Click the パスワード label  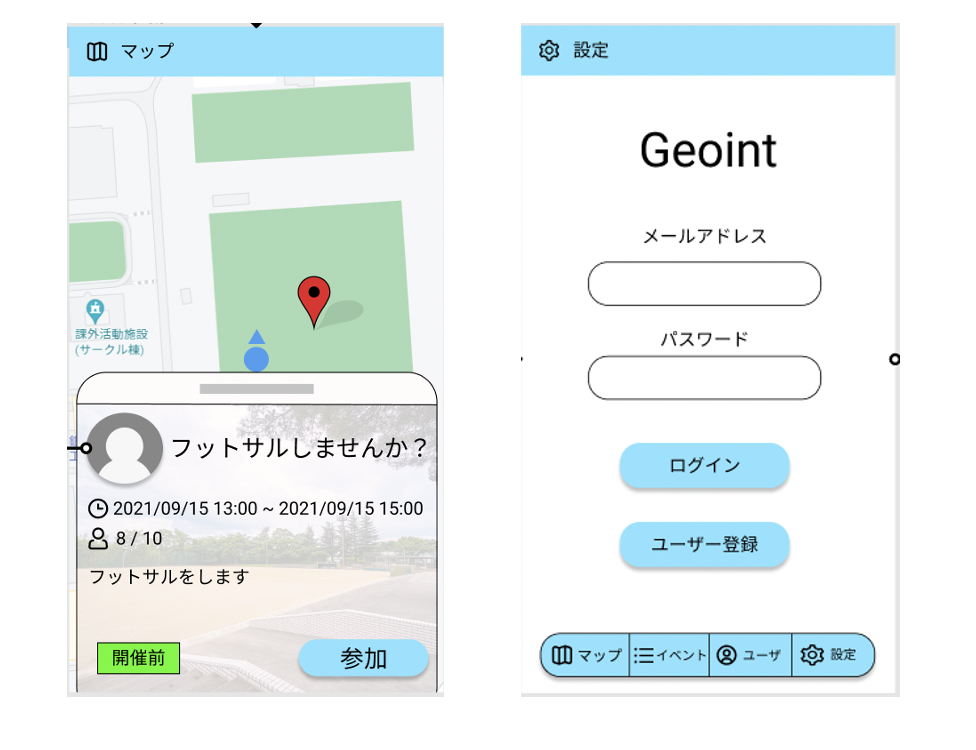tap(705, 339)
